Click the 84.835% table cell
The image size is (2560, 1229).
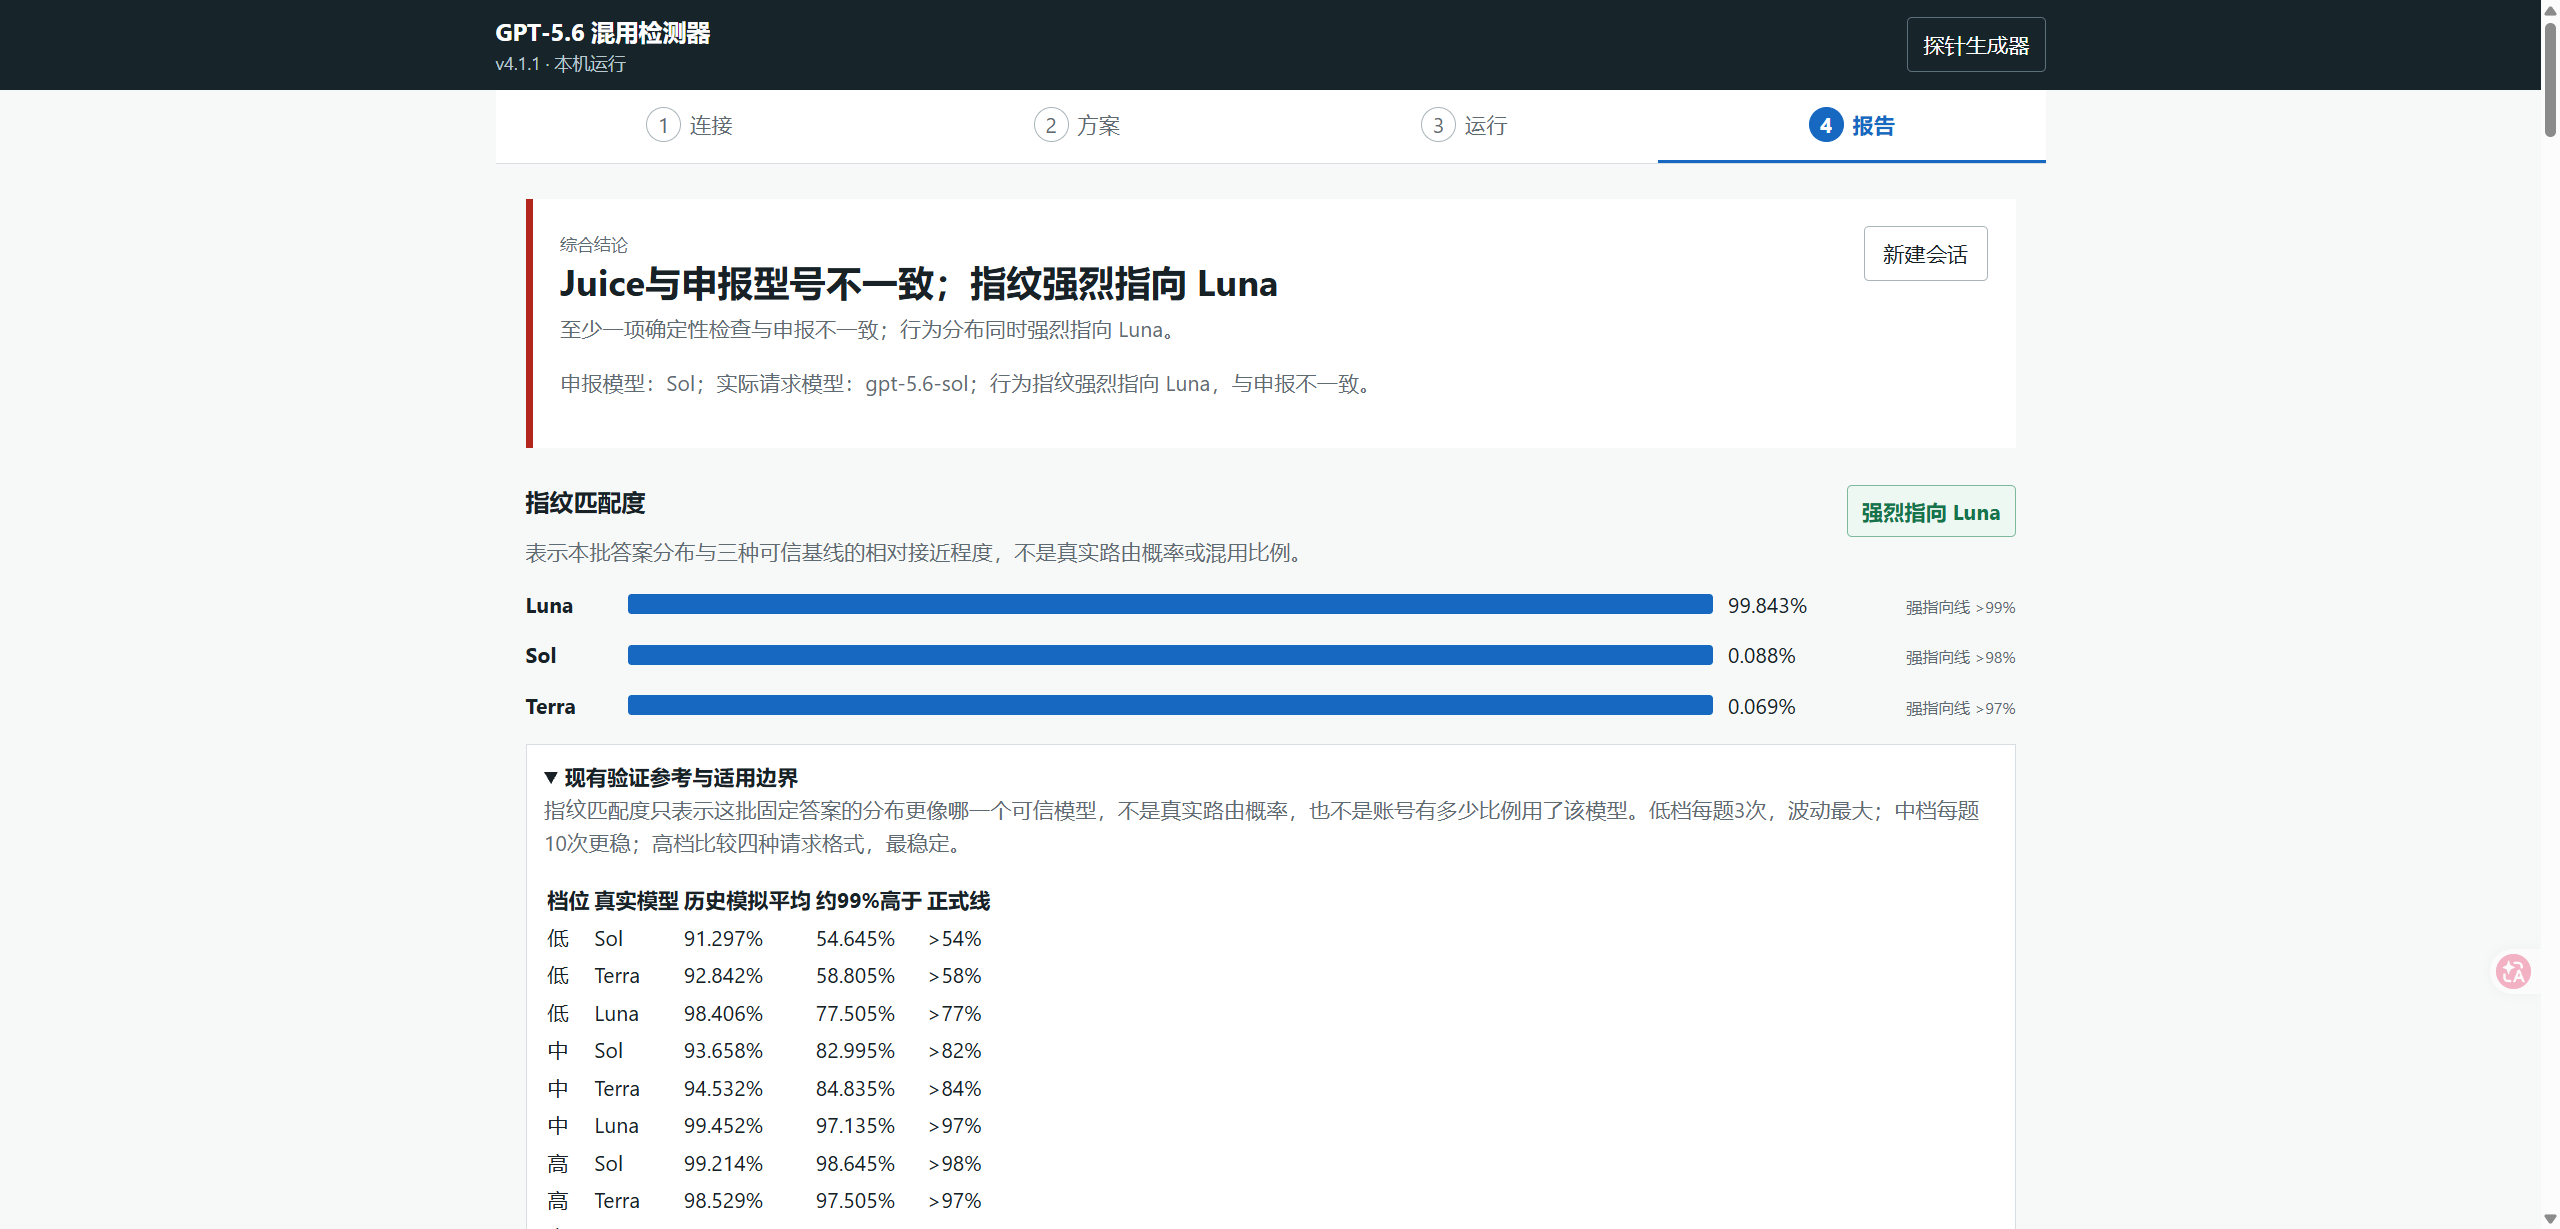(855, 1089)
